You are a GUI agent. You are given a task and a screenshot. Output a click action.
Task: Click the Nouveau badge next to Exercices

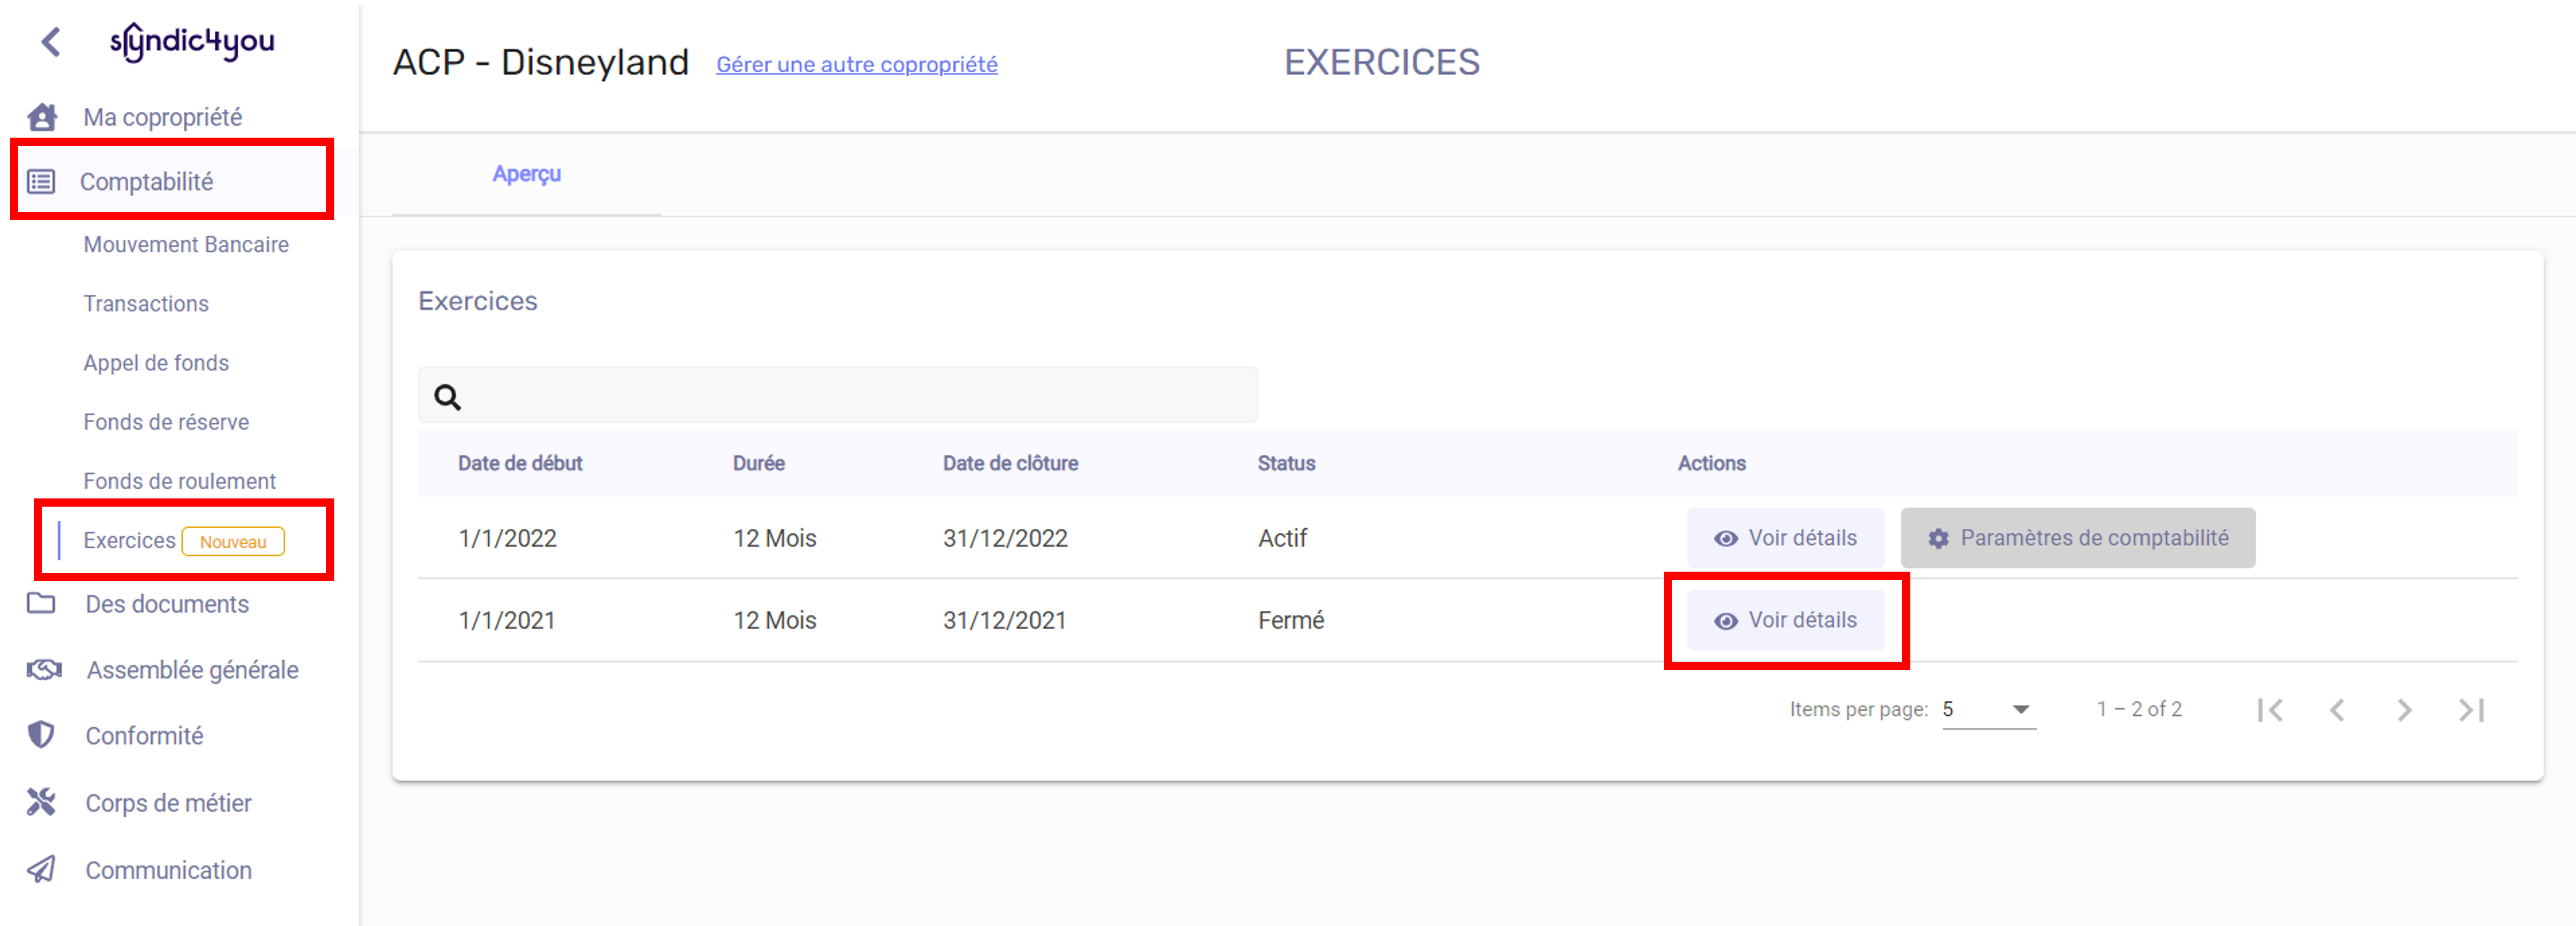233,541
